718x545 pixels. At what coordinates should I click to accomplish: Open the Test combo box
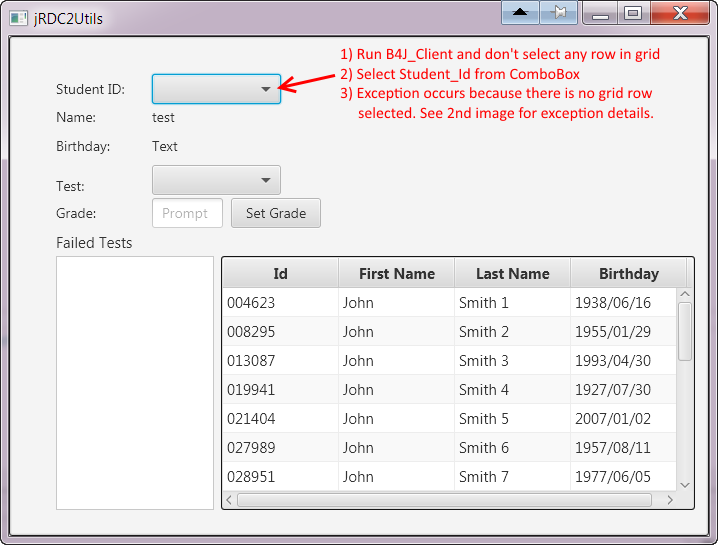[216, 180]
